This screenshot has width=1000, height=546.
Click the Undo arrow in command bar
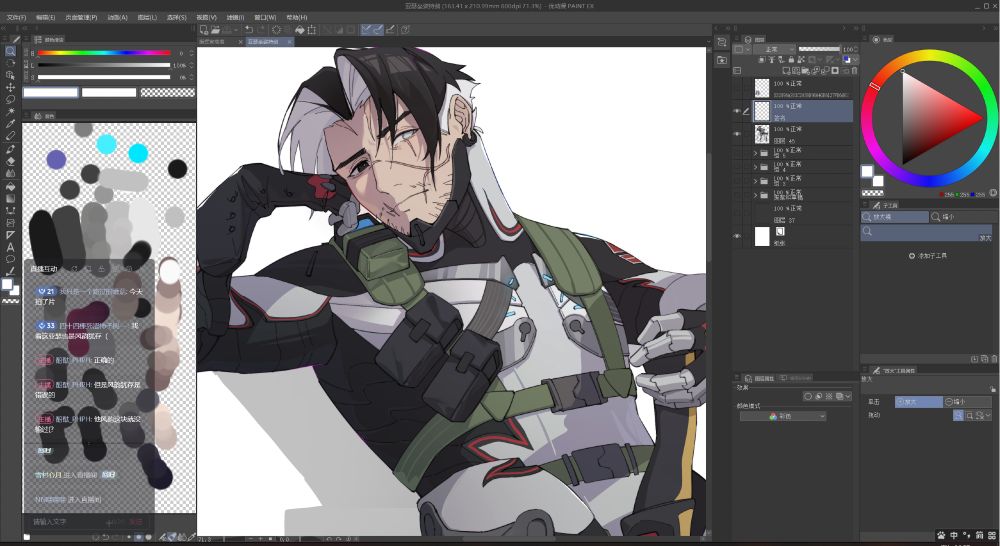click(249, 29)
